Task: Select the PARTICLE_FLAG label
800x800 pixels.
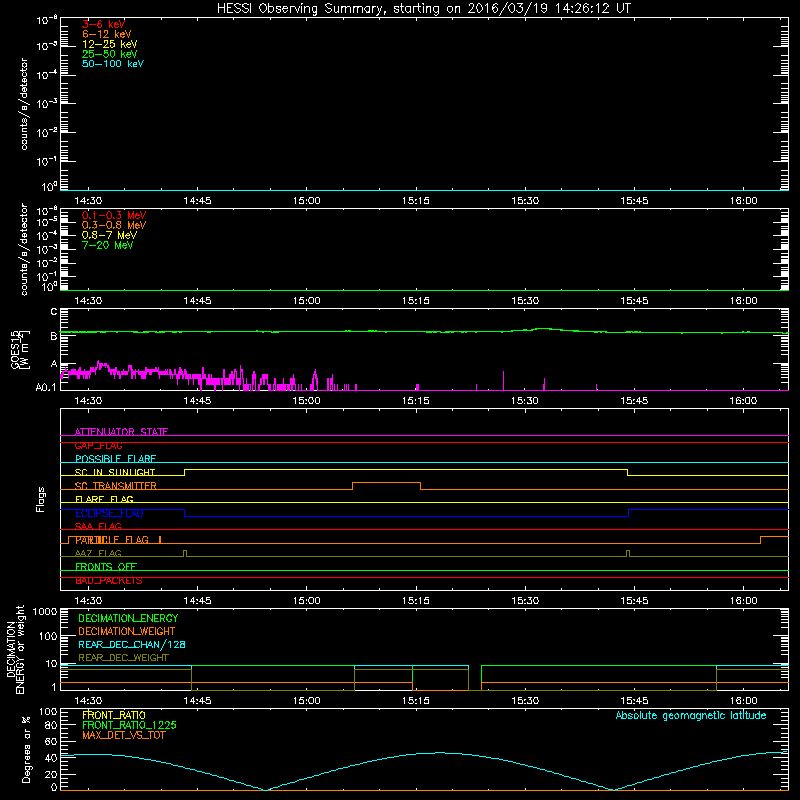Action: 112,540
